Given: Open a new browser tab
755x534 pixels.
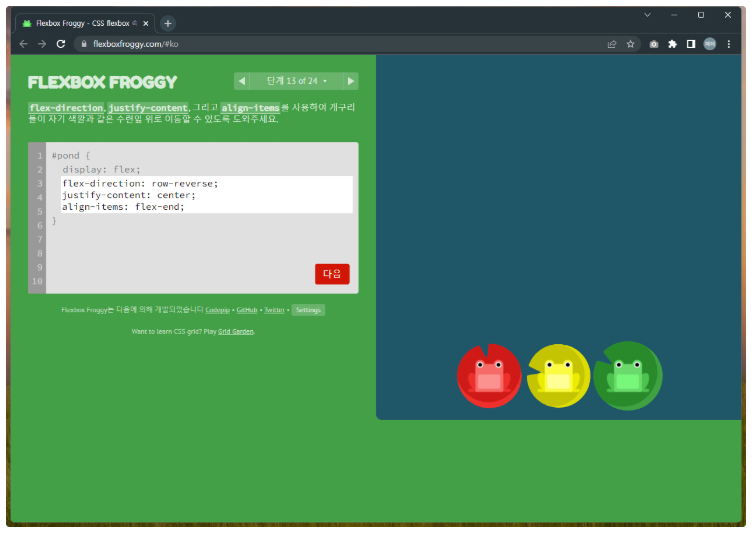Looking at the screenshot, I should tap(168, 23).
